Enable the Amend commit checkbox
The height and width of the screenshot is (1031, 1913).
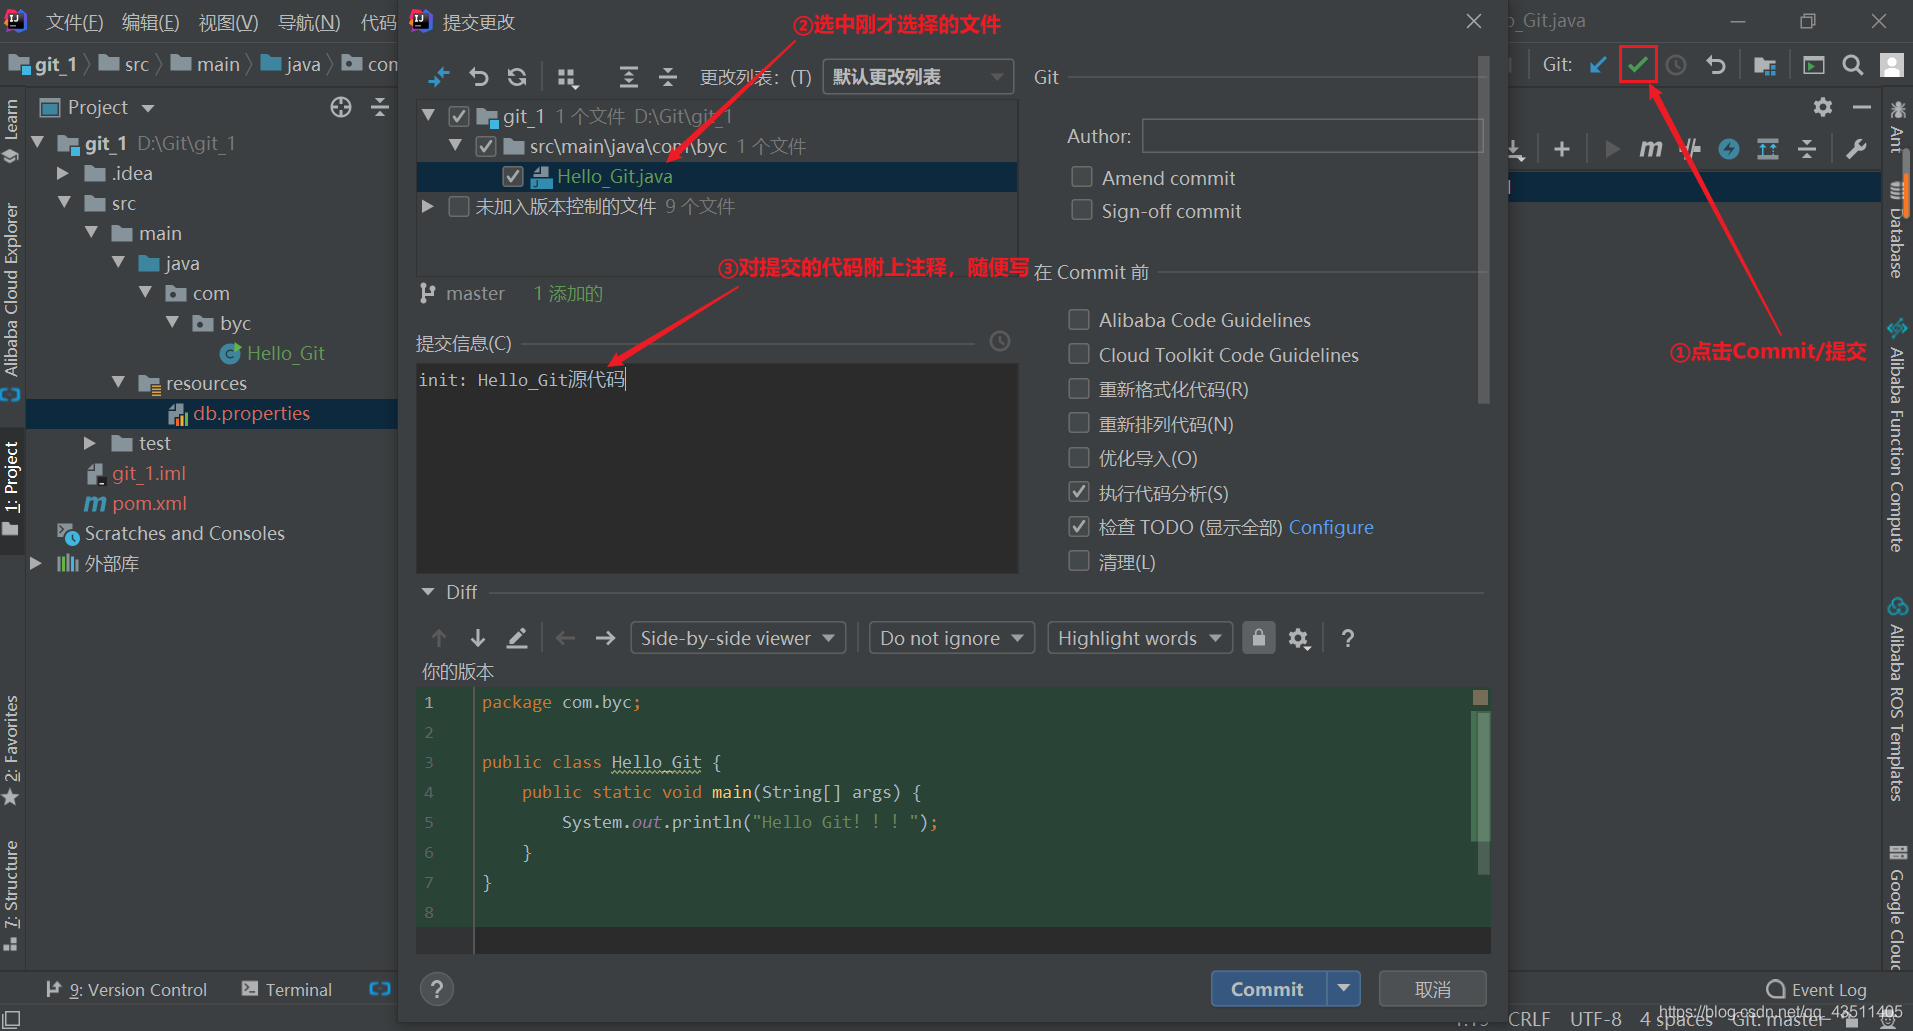1081,177
